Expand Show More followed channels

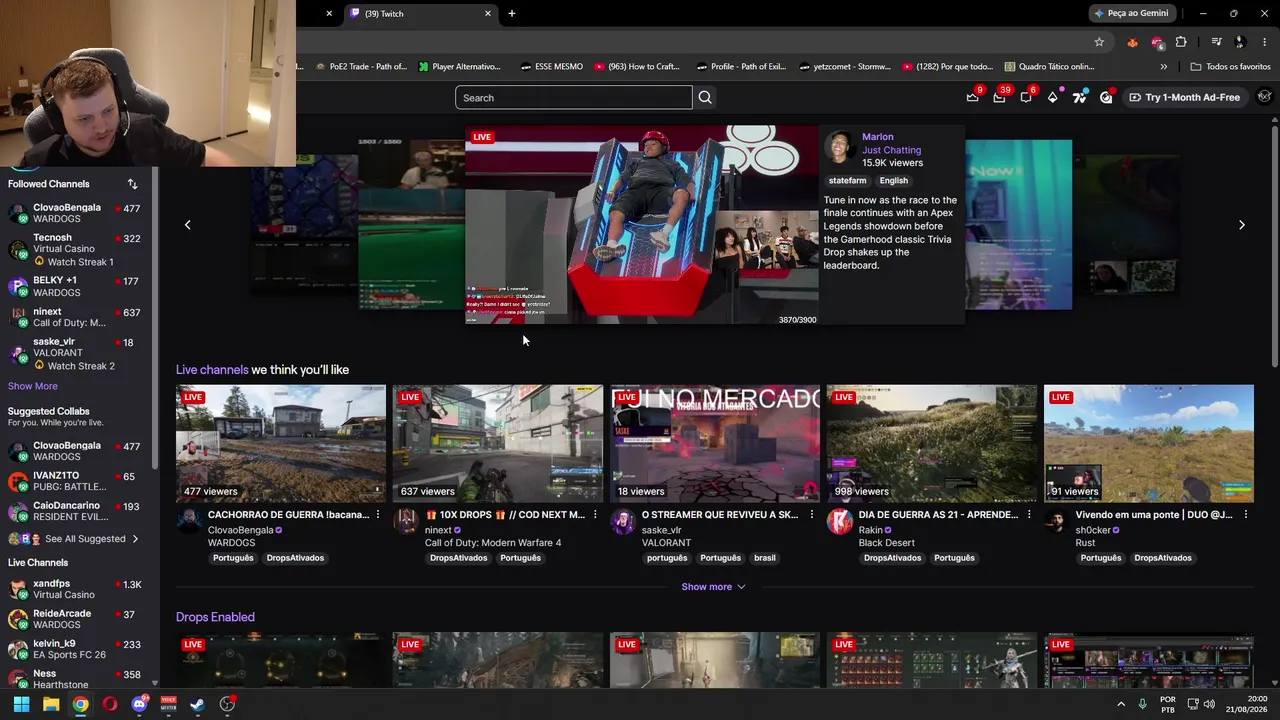[x=33, y=386]
